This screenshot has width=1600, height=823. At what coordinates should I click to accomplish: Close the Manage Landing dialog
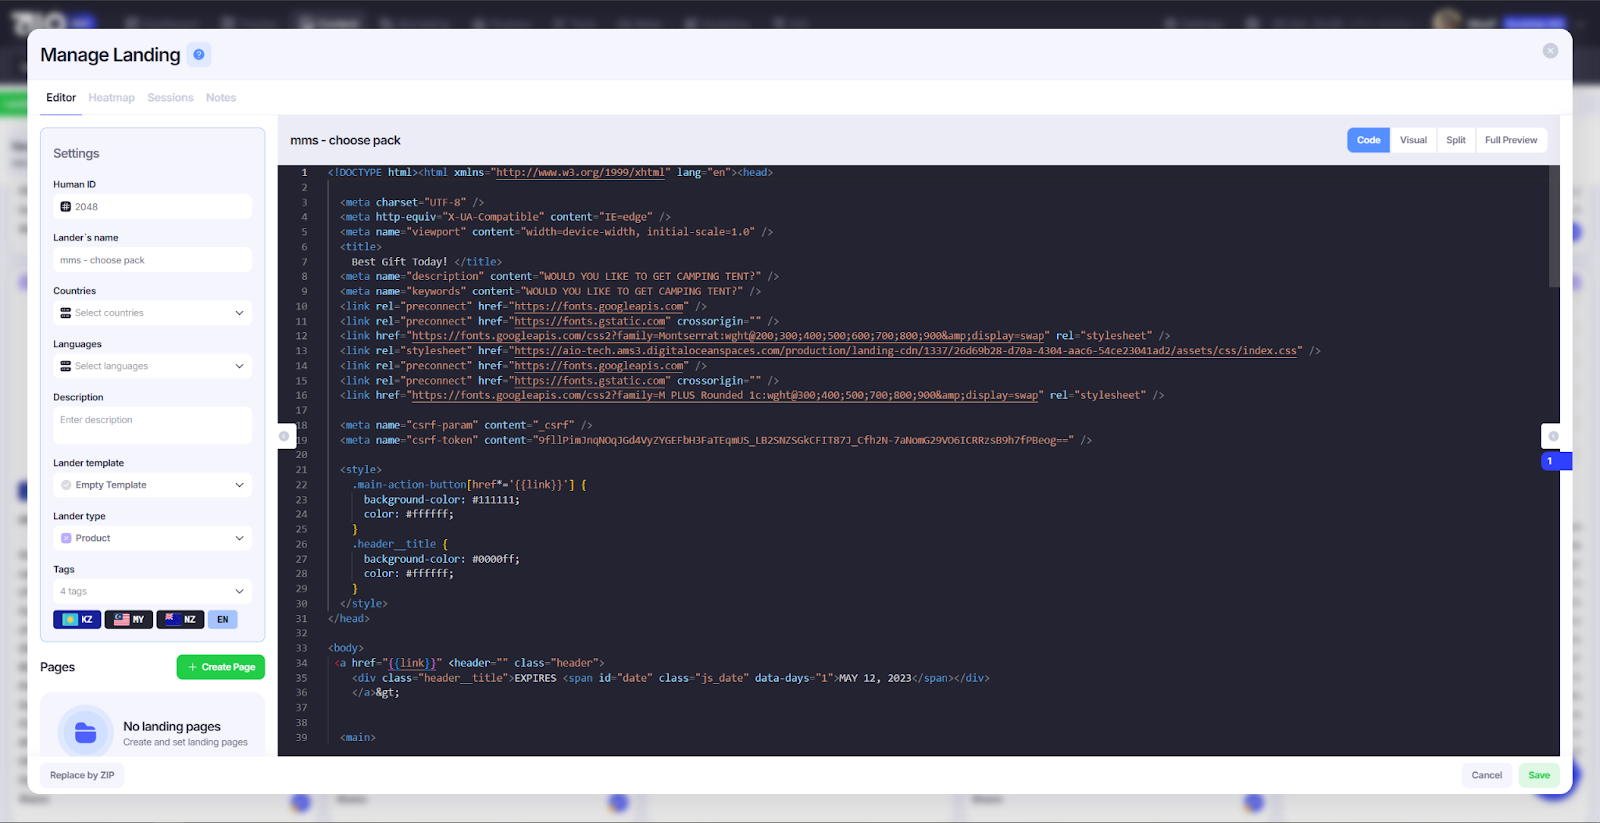[x=1549, y=51]
